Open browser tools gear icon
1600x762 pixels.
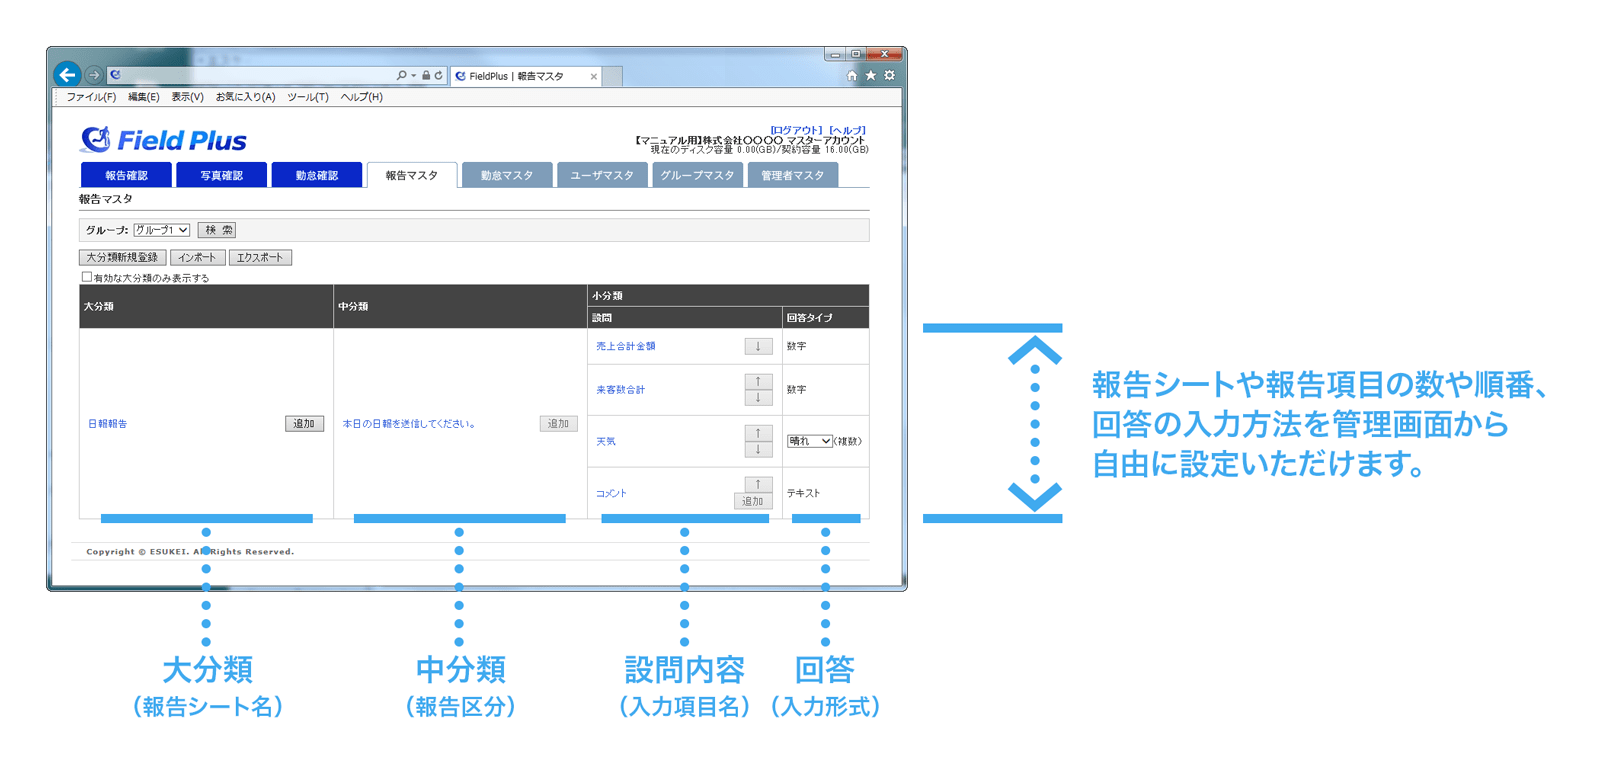889,75
